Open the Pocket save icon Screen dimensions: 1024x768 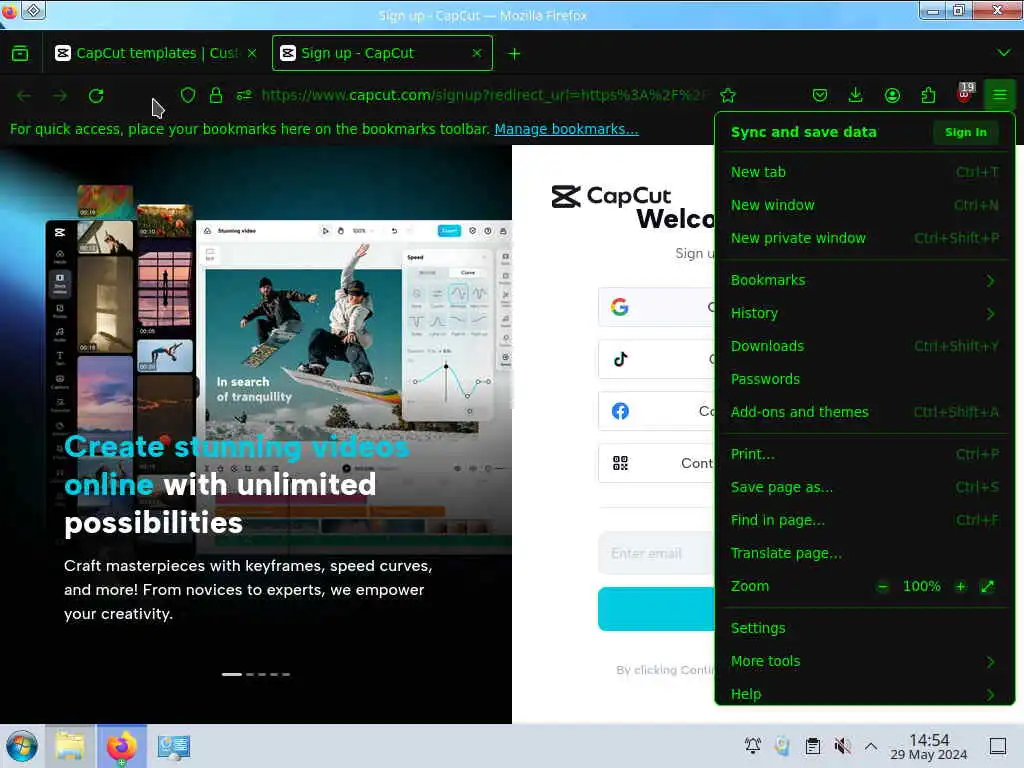[820, 95]
